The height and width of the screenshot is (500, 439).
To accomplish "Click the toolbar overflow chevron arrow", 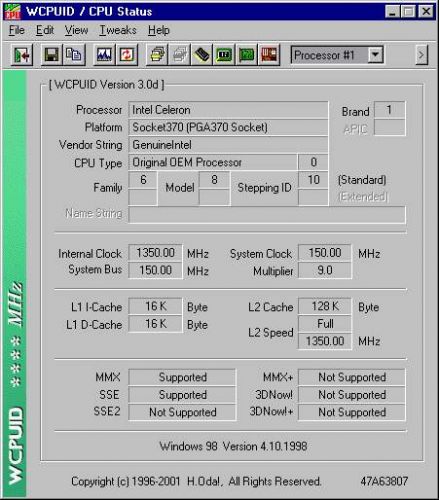I will [x=421, y=55].
